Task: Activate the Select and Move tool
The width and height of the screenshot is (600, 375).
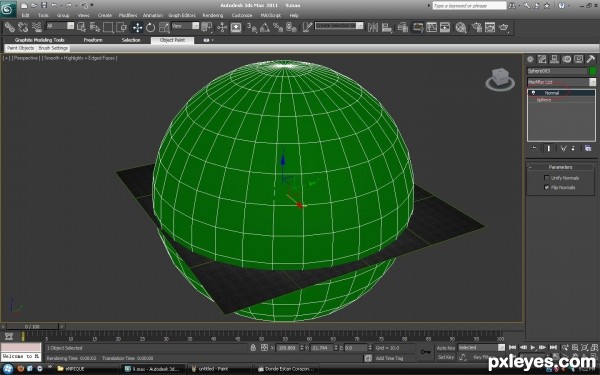Action: pyautogui.click(x=137, y=27)
